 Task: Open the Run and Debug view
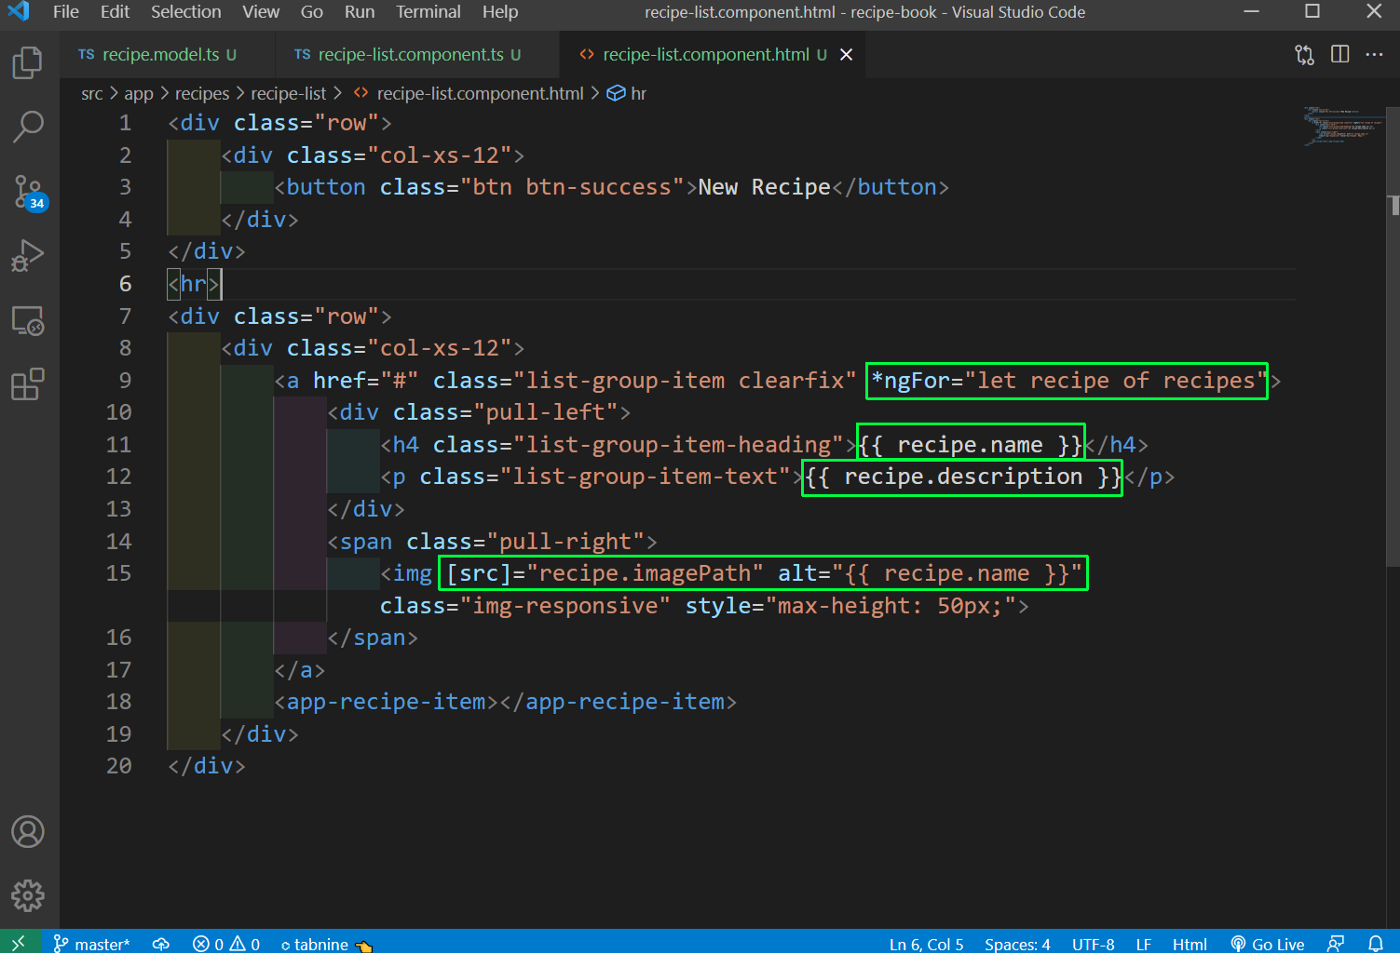coord(28,256)
